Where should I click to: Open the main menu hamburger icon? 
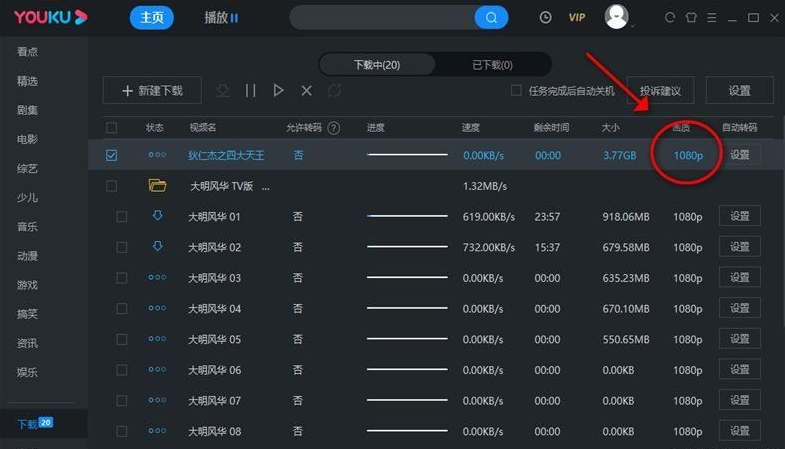point(711,18)
